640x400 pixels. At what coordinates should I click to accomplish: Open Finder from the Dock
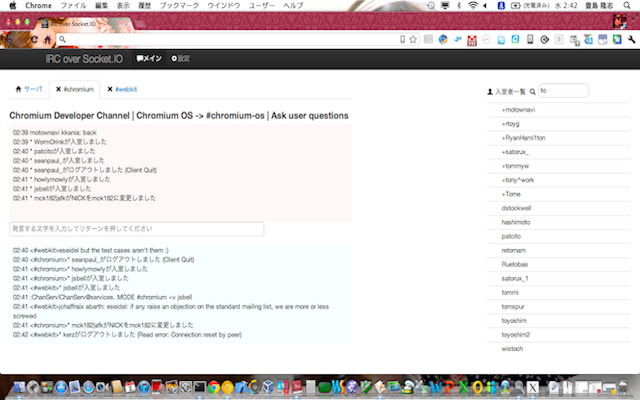[x=19, y=387]
